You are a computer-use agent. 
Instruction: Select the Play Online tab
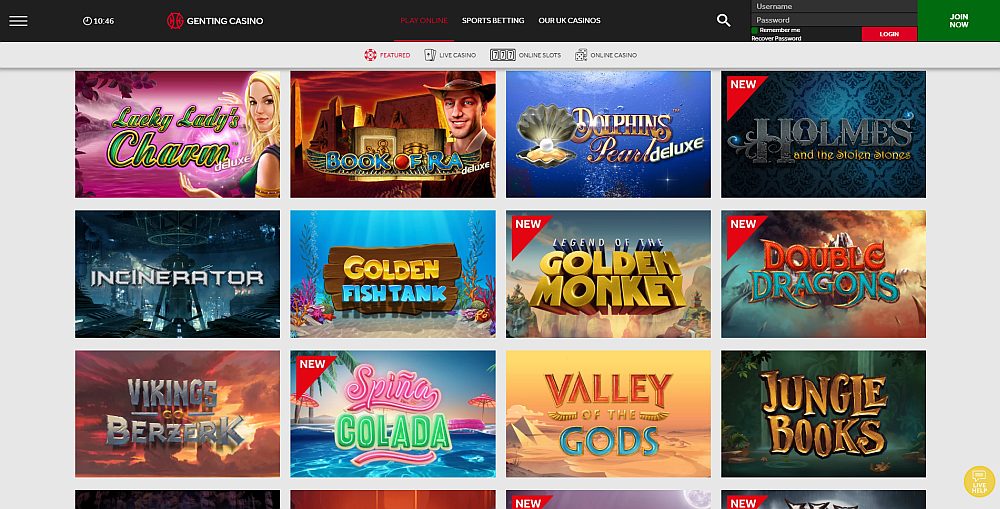[x=424, y=20]
